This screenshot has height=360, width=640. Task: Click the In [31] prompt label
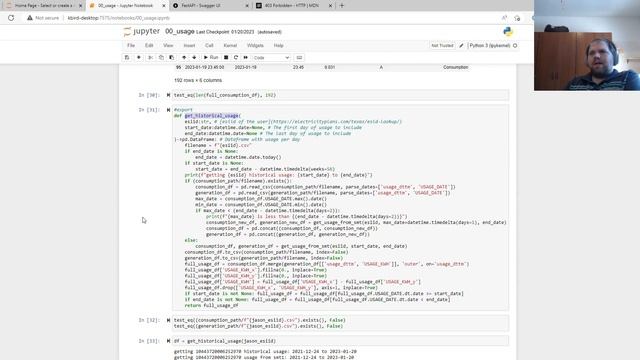[x=149, y=110]
